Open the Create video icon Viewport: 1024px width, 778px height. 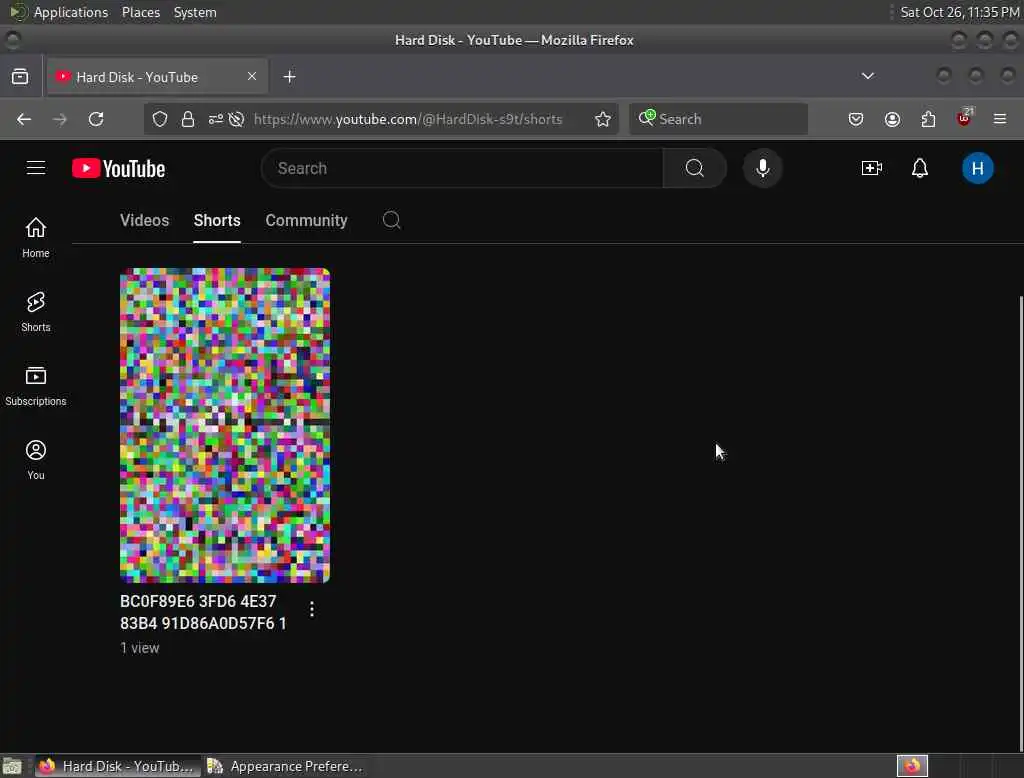click(872, 169)
